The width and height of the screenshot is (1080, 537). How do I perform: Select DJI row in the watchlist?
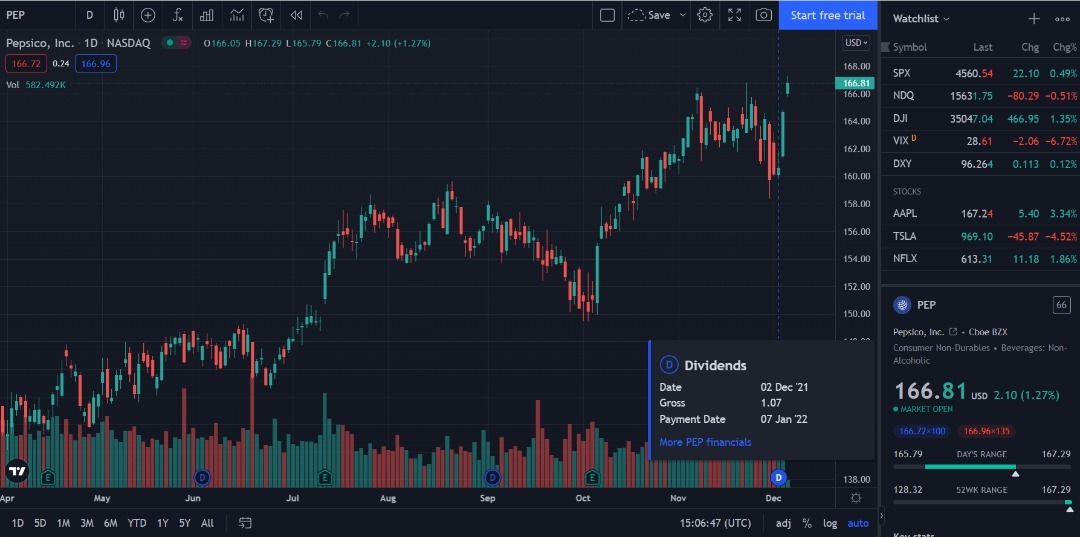(981, 118)
